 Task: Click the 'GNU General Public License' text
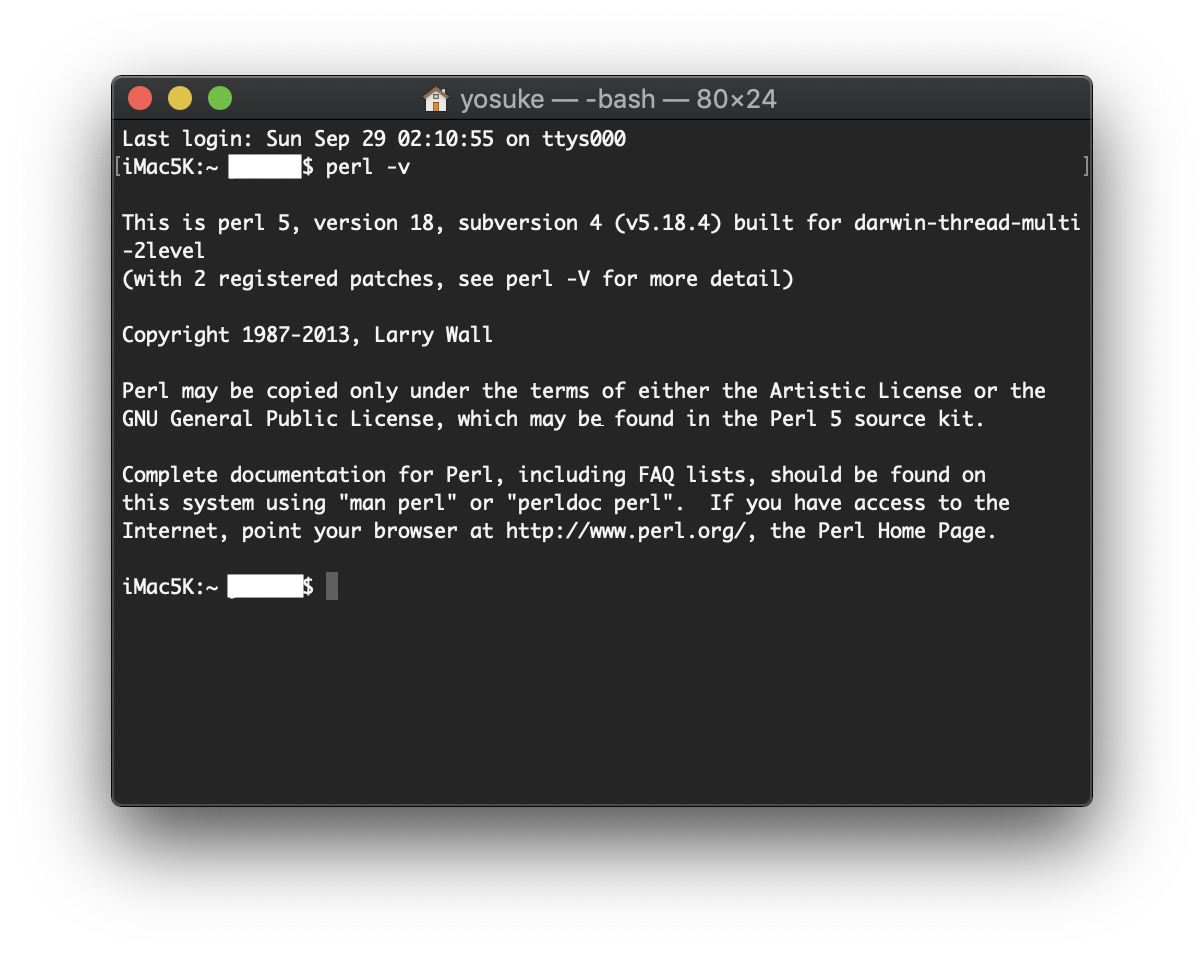[x=278, y=419]
